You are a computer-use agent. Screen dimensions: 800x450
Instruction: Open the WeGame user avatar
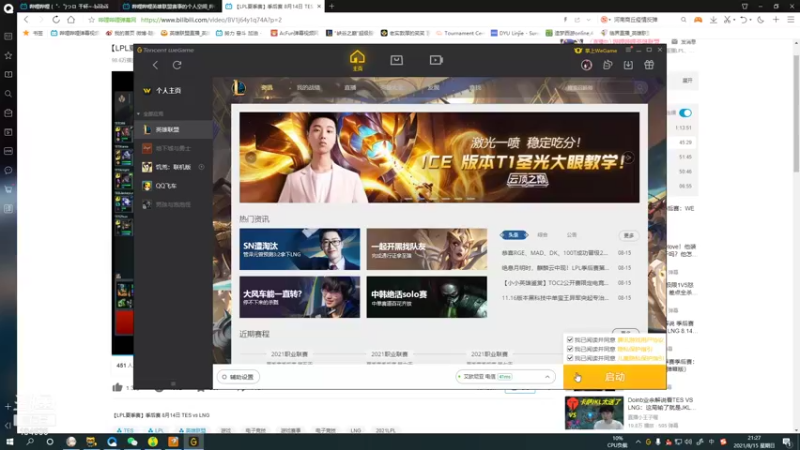(x=586, y=65)
